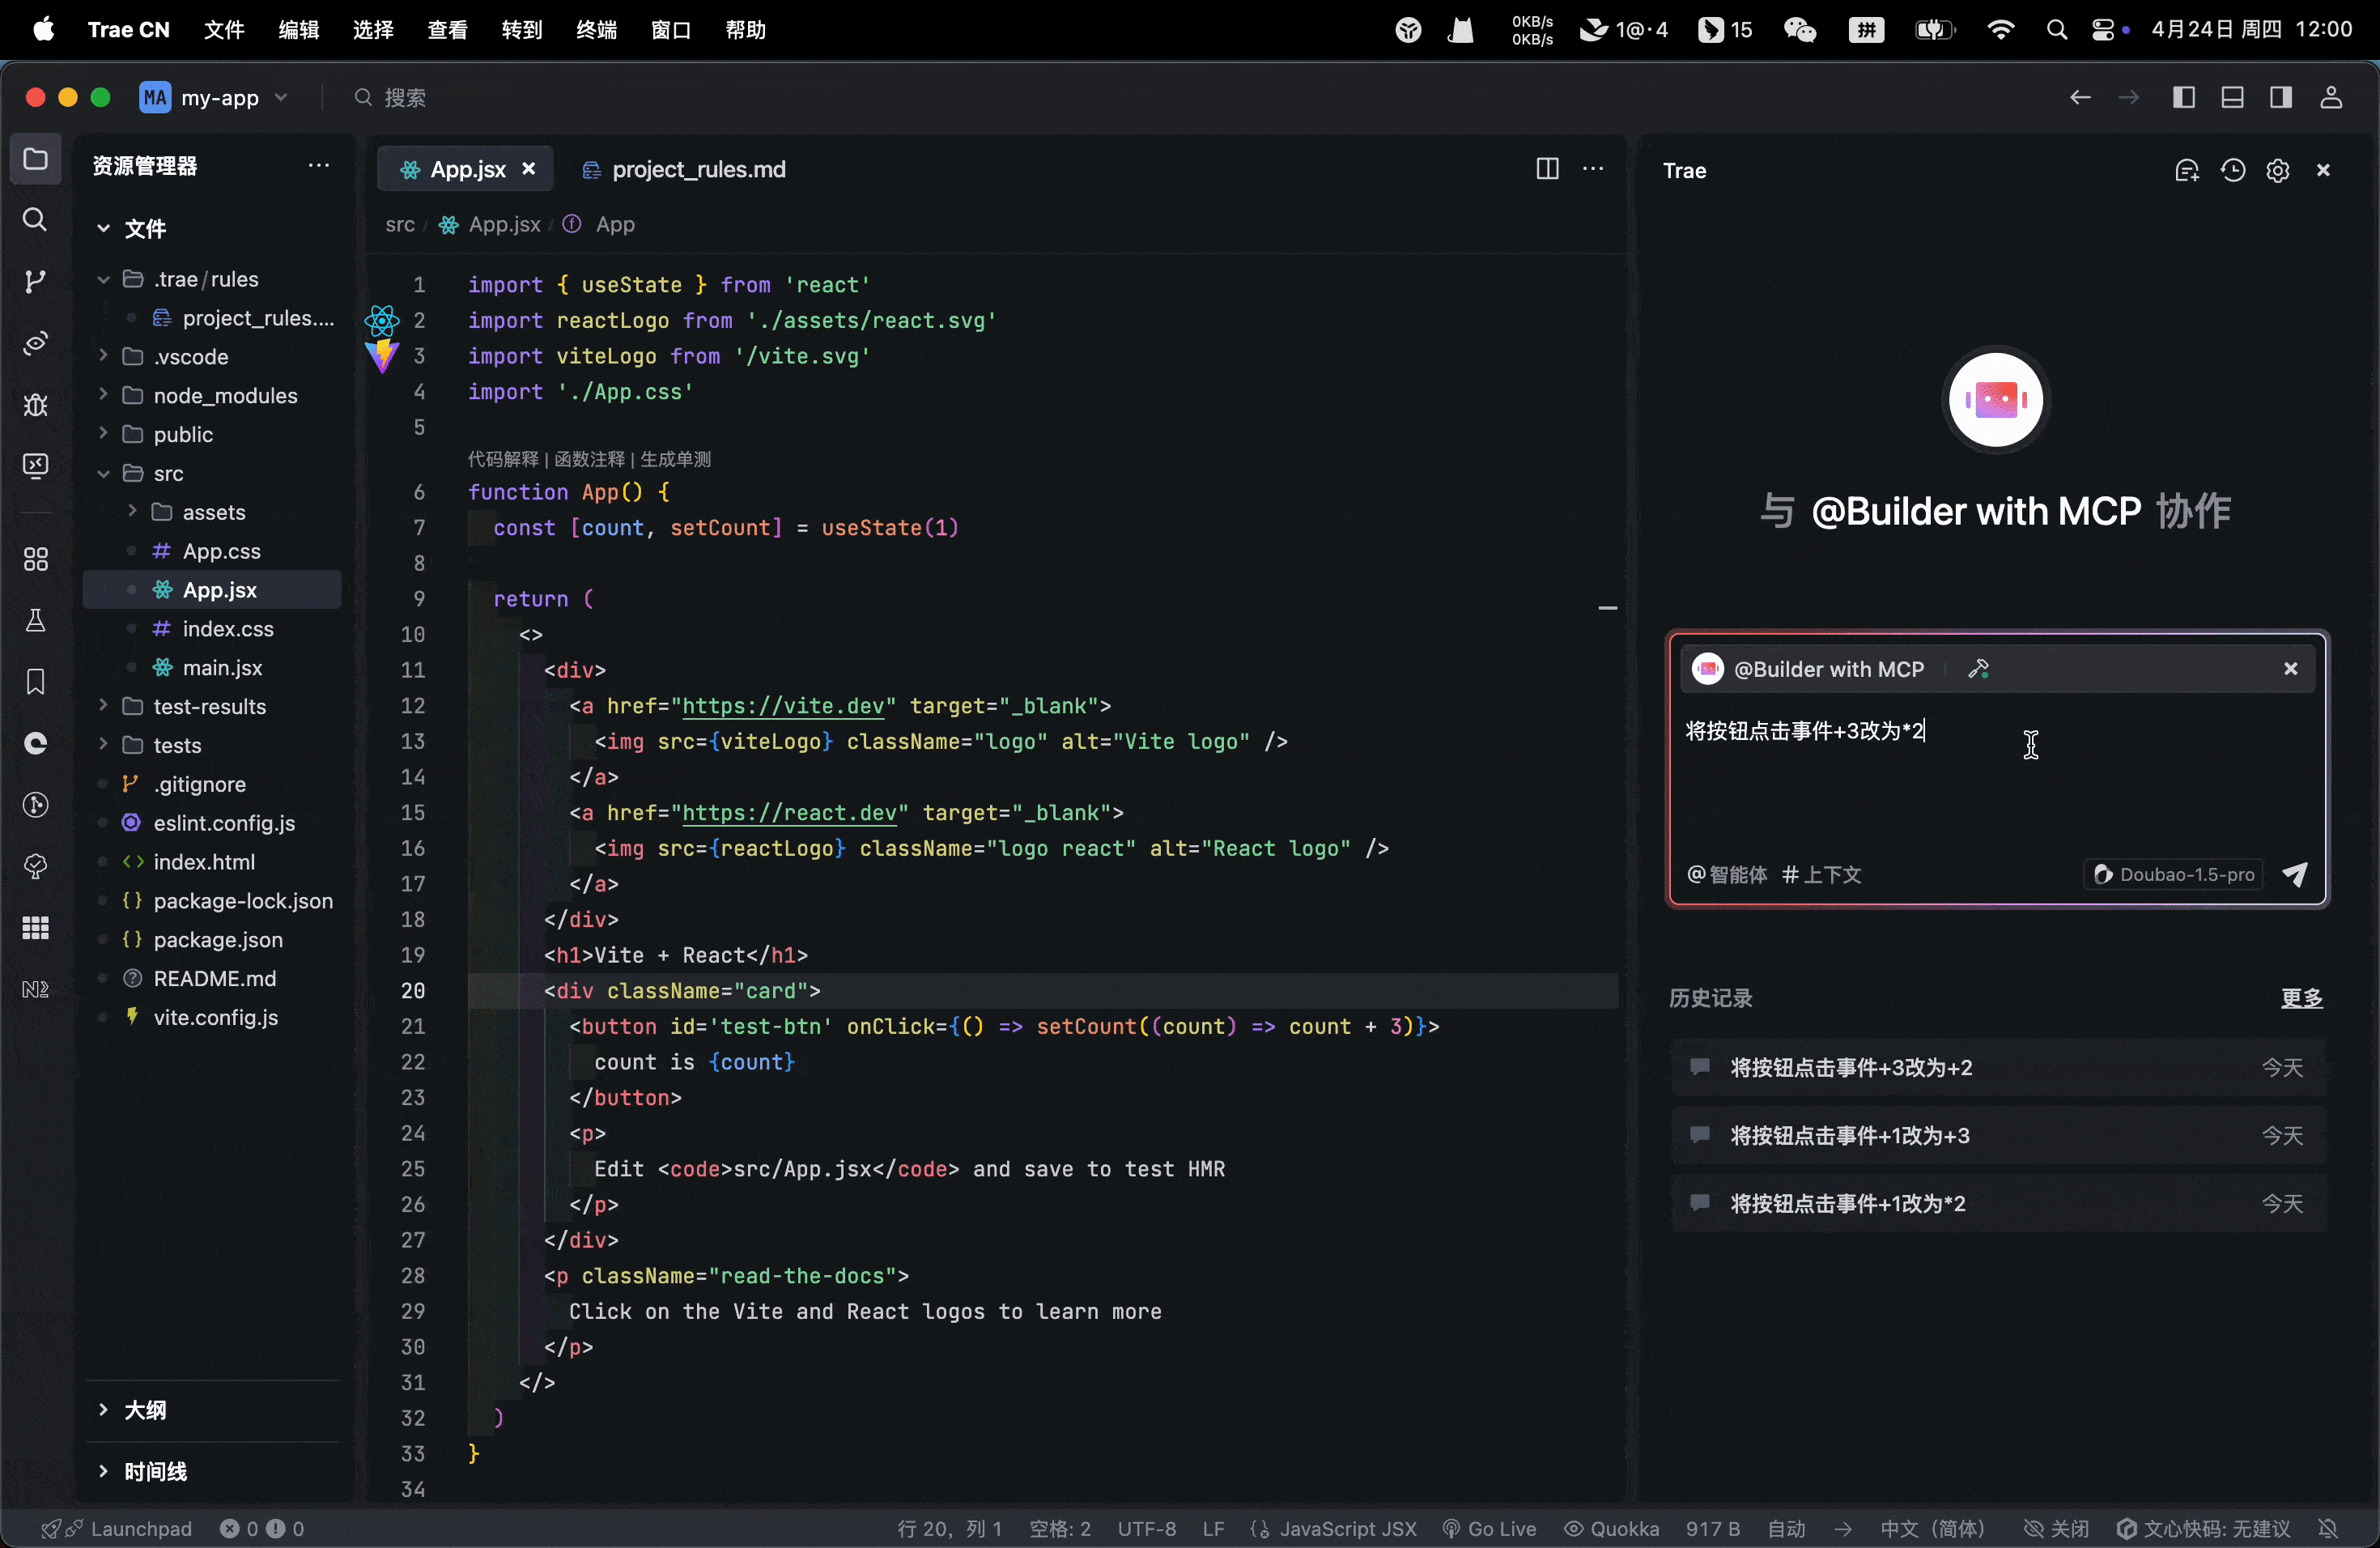Open the 终端 menu in menu bar

596,30
